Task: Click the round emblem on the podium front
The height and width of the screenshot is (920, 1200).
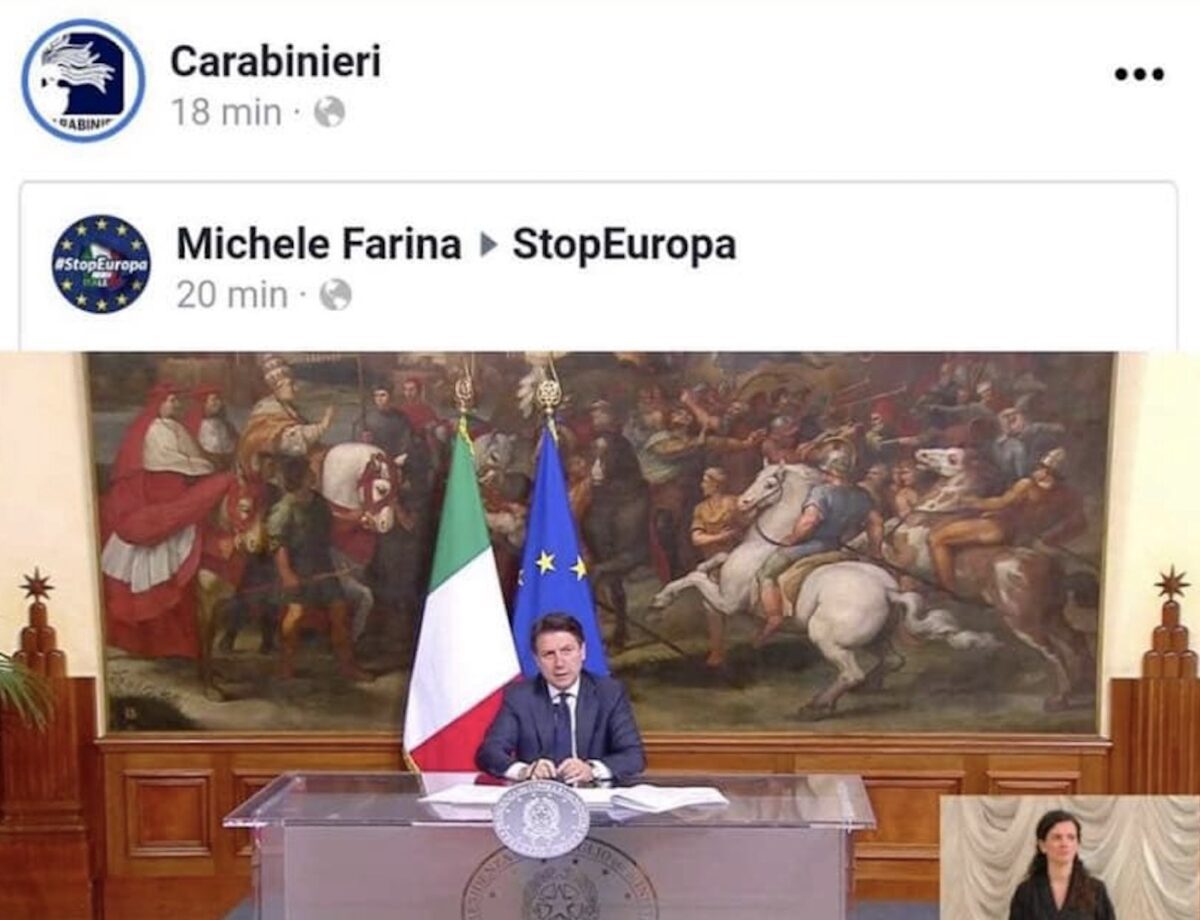Action: coord(540,818)
